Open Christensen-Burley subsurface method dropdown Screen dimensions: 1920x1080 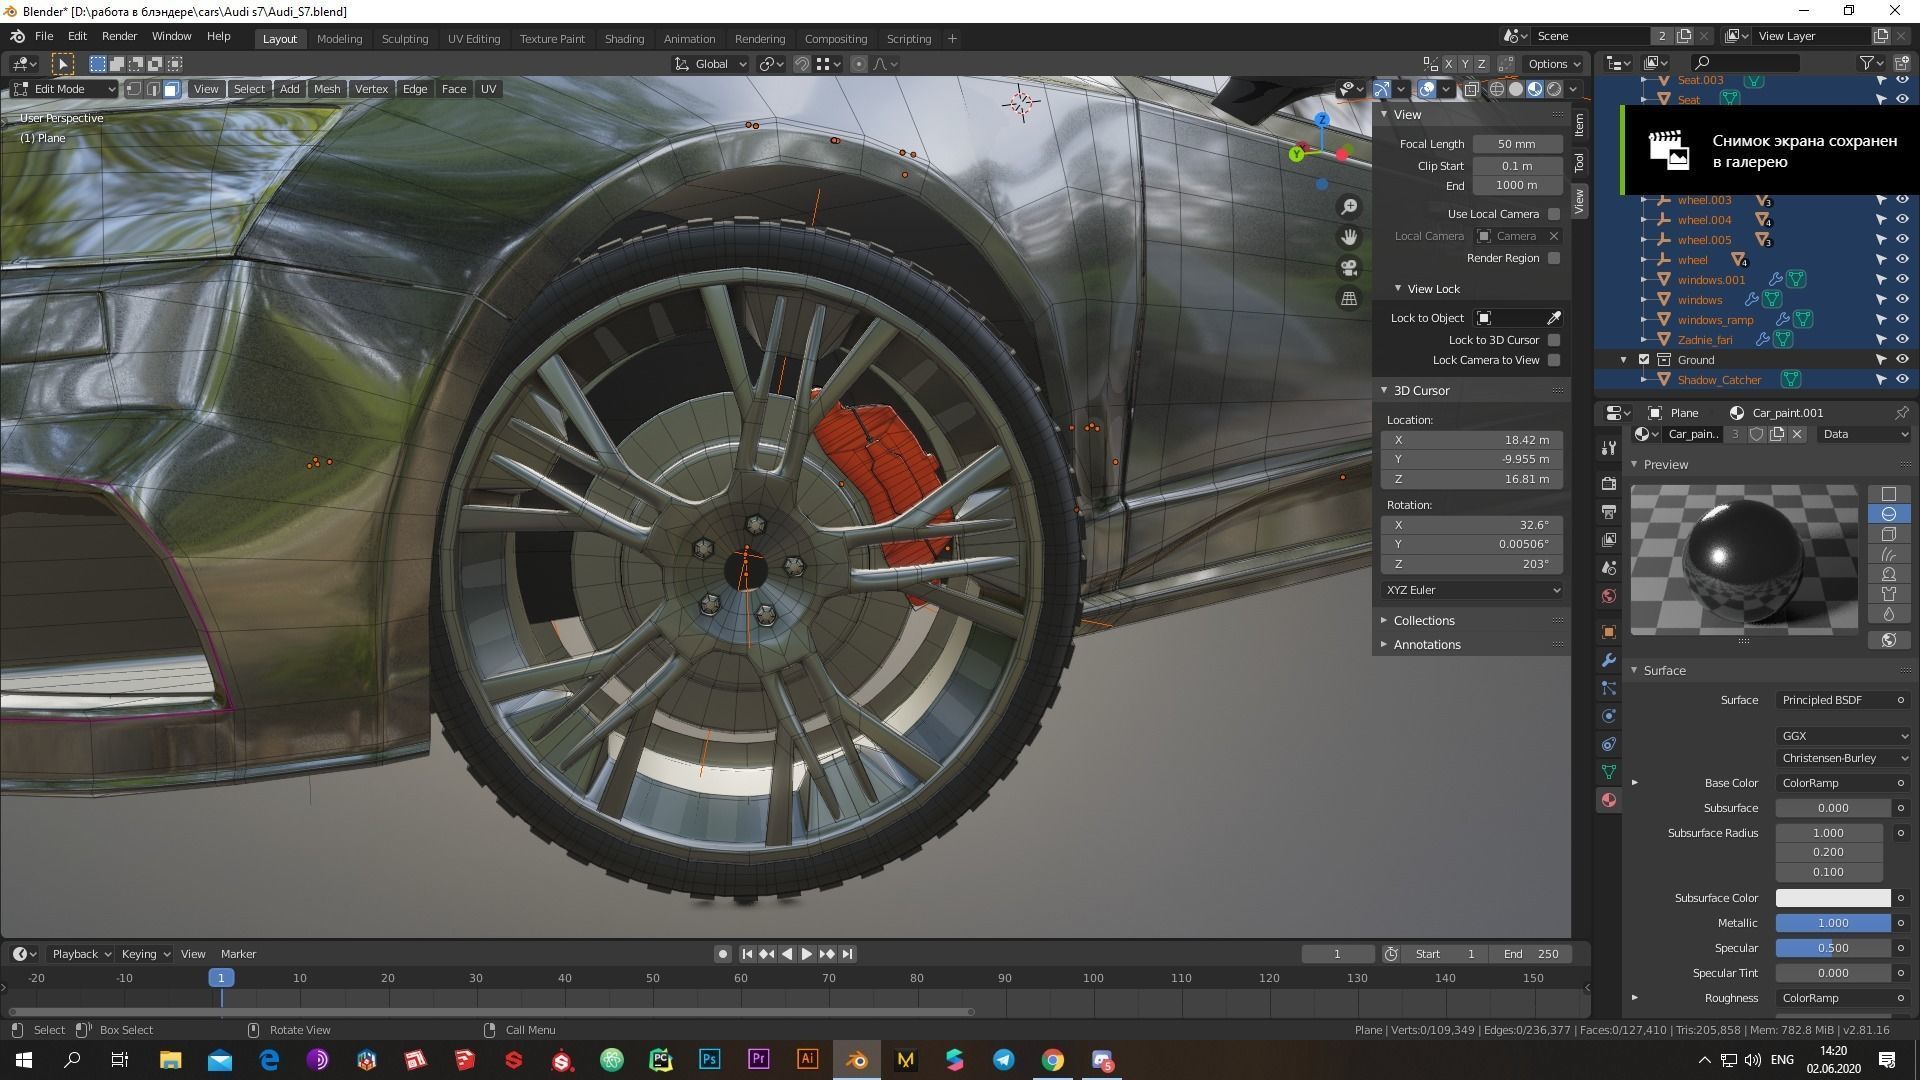pos(1844,758)
